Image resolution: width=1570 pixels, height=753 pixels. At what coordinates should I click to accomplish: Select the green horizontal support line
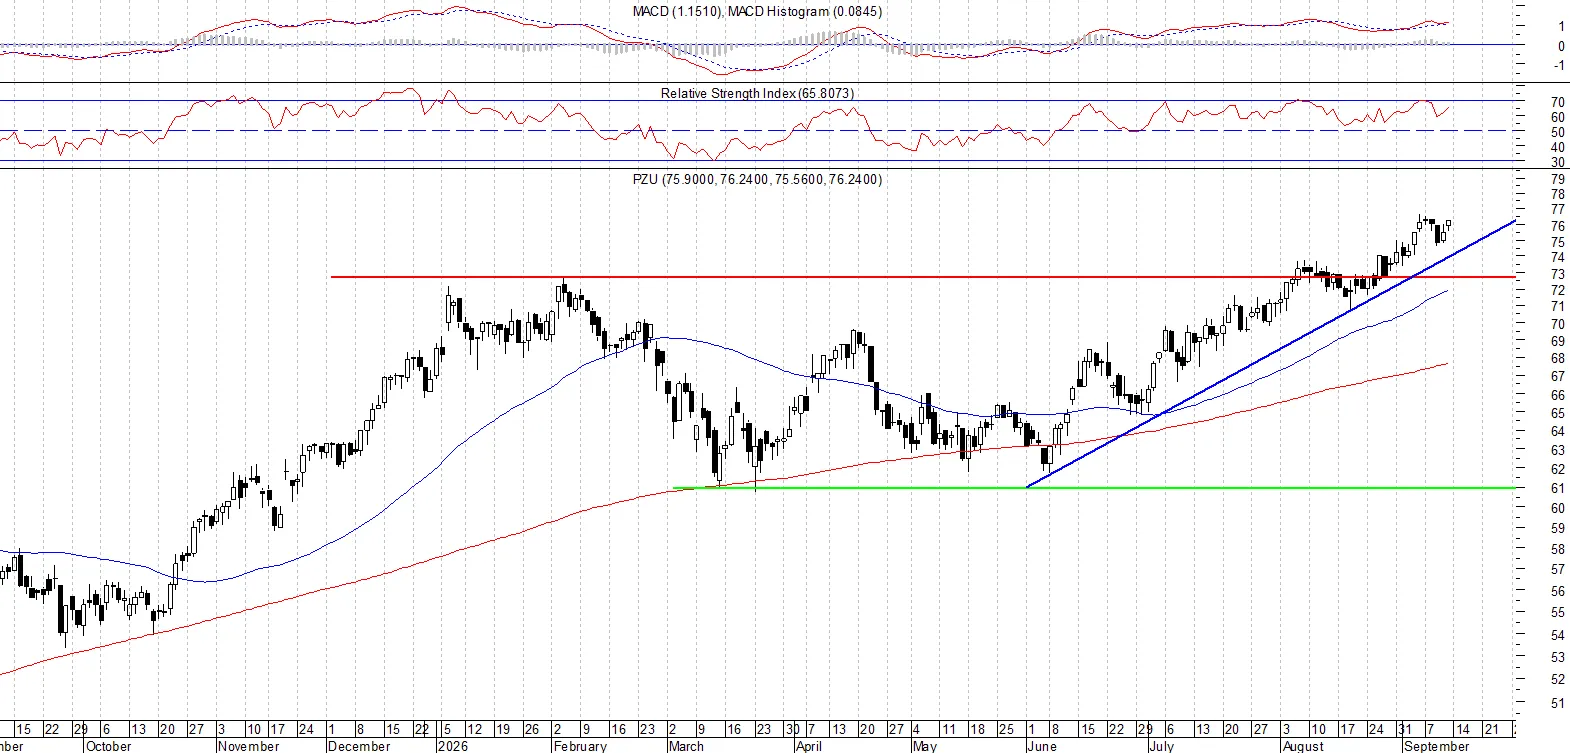(x=1095, y=488)
